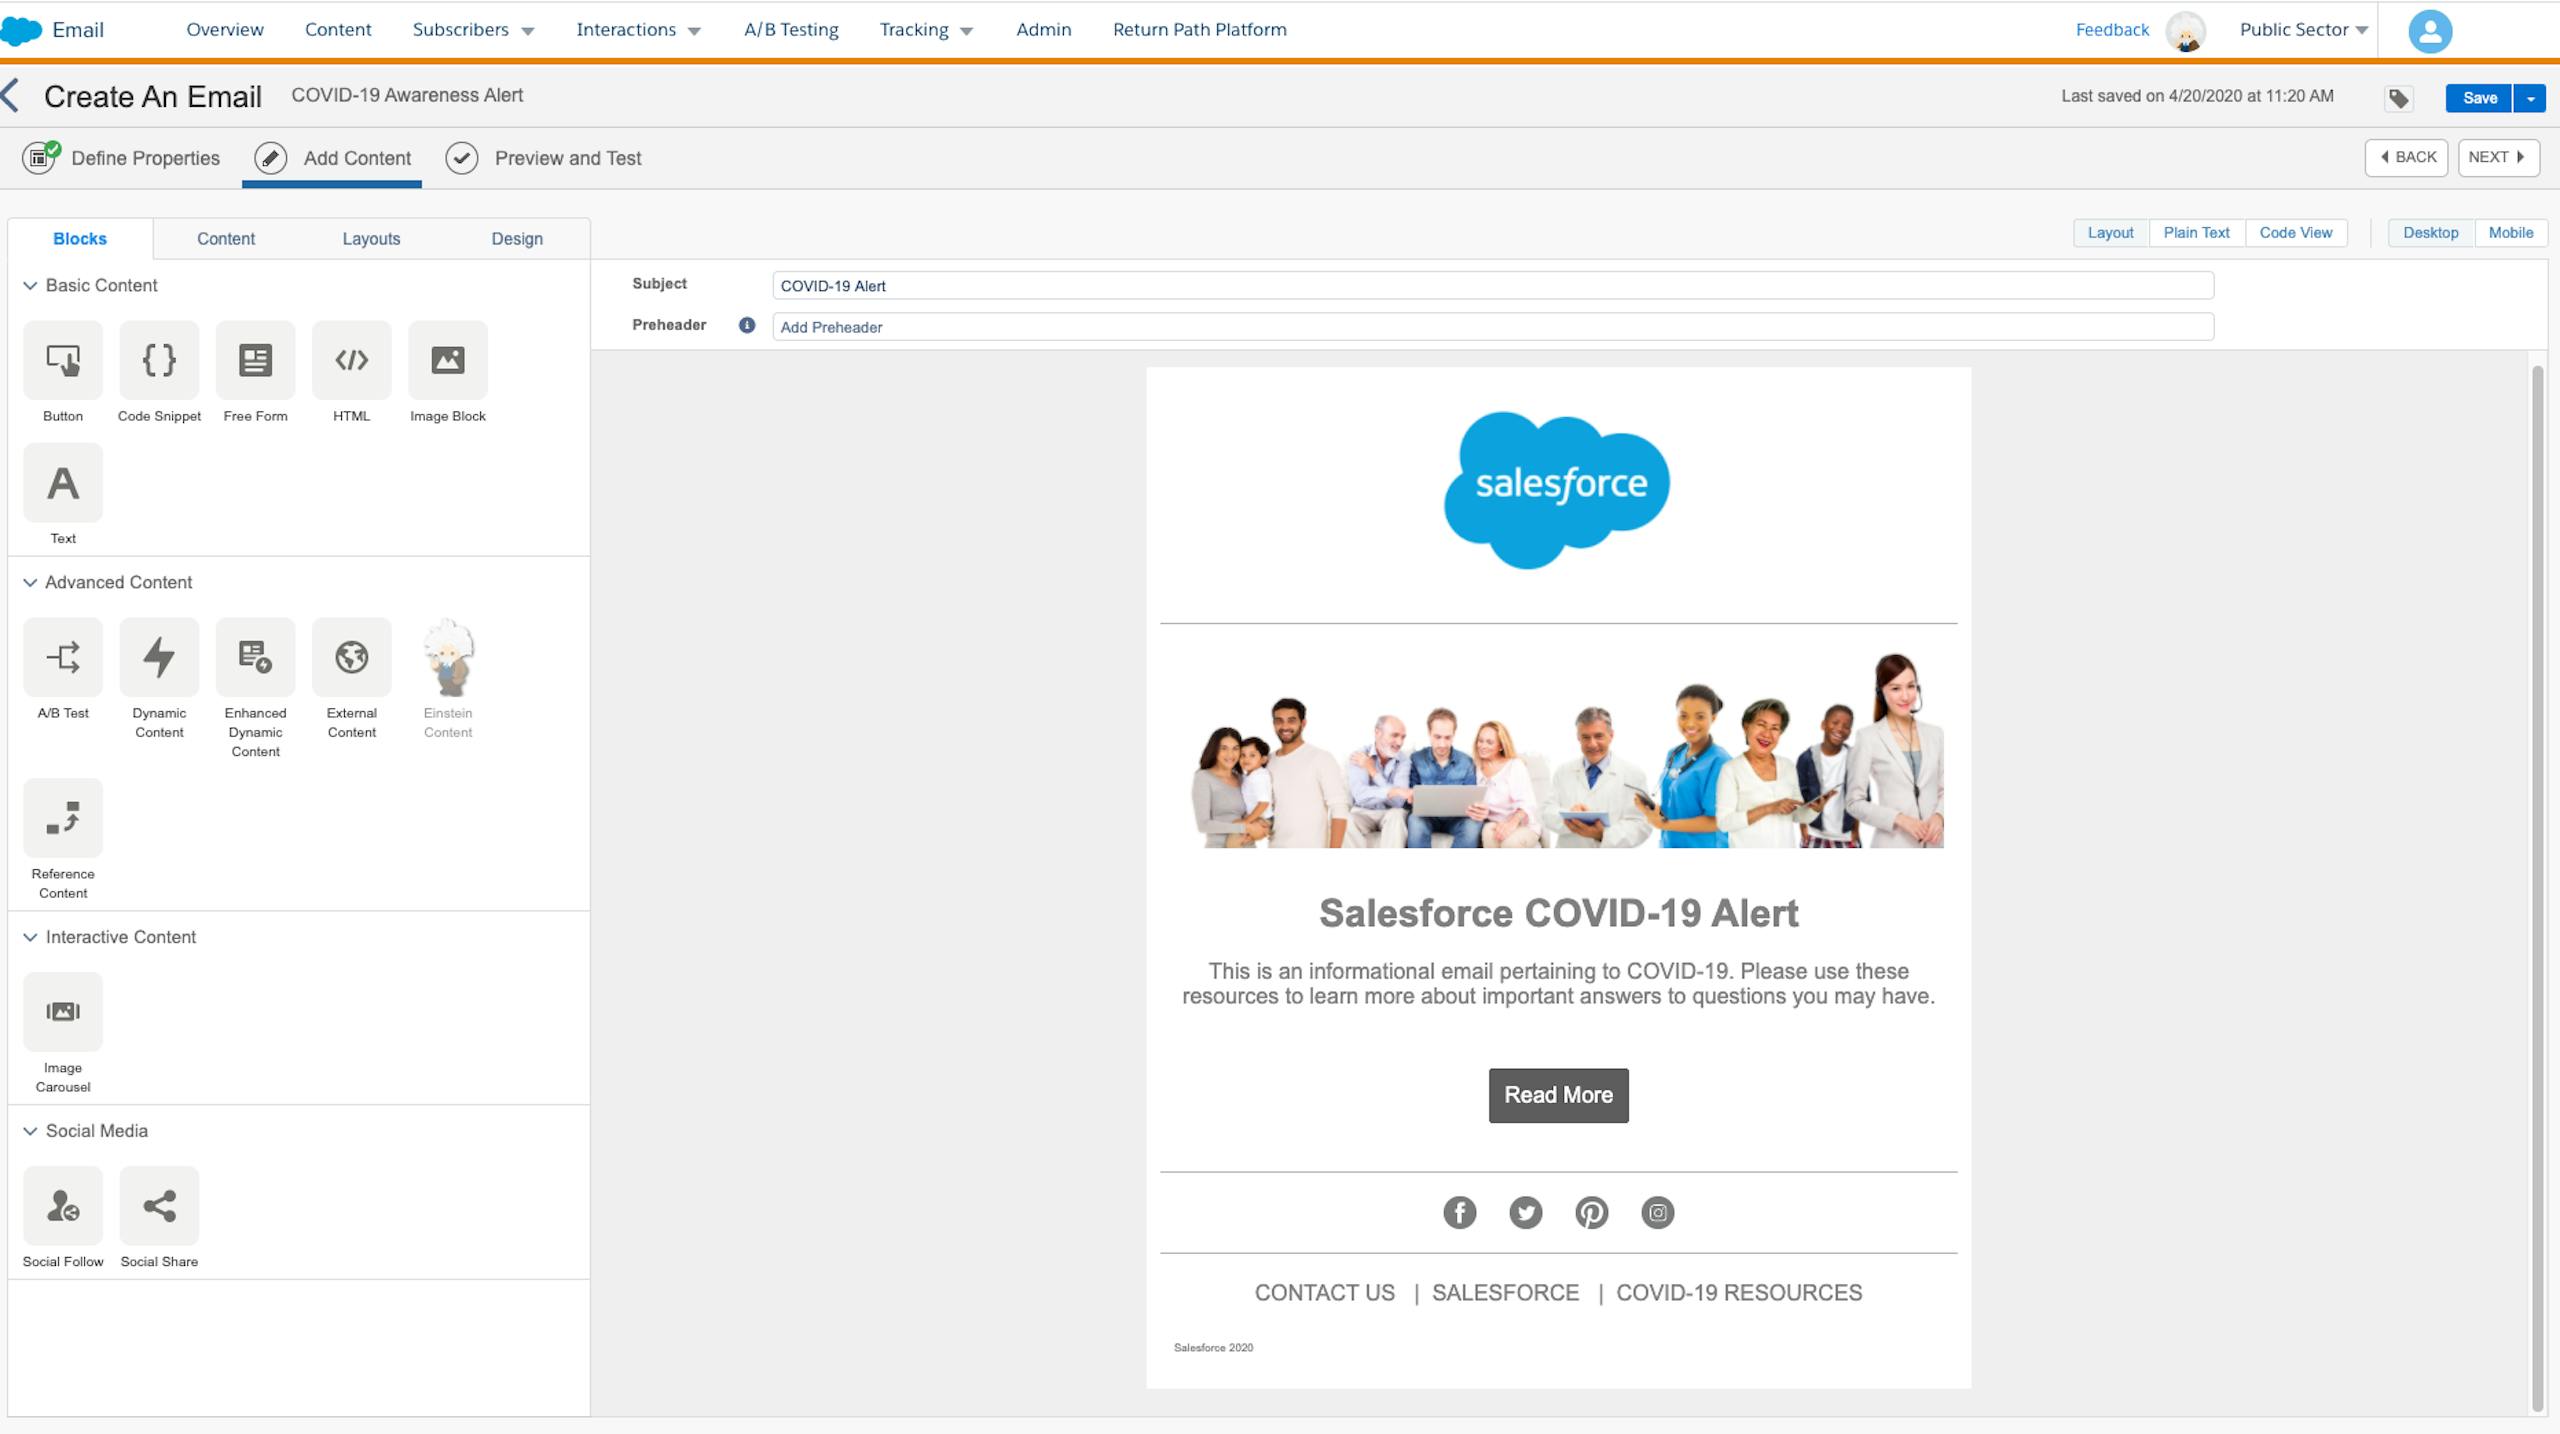Click the Facebook icon in email

1459,1213
